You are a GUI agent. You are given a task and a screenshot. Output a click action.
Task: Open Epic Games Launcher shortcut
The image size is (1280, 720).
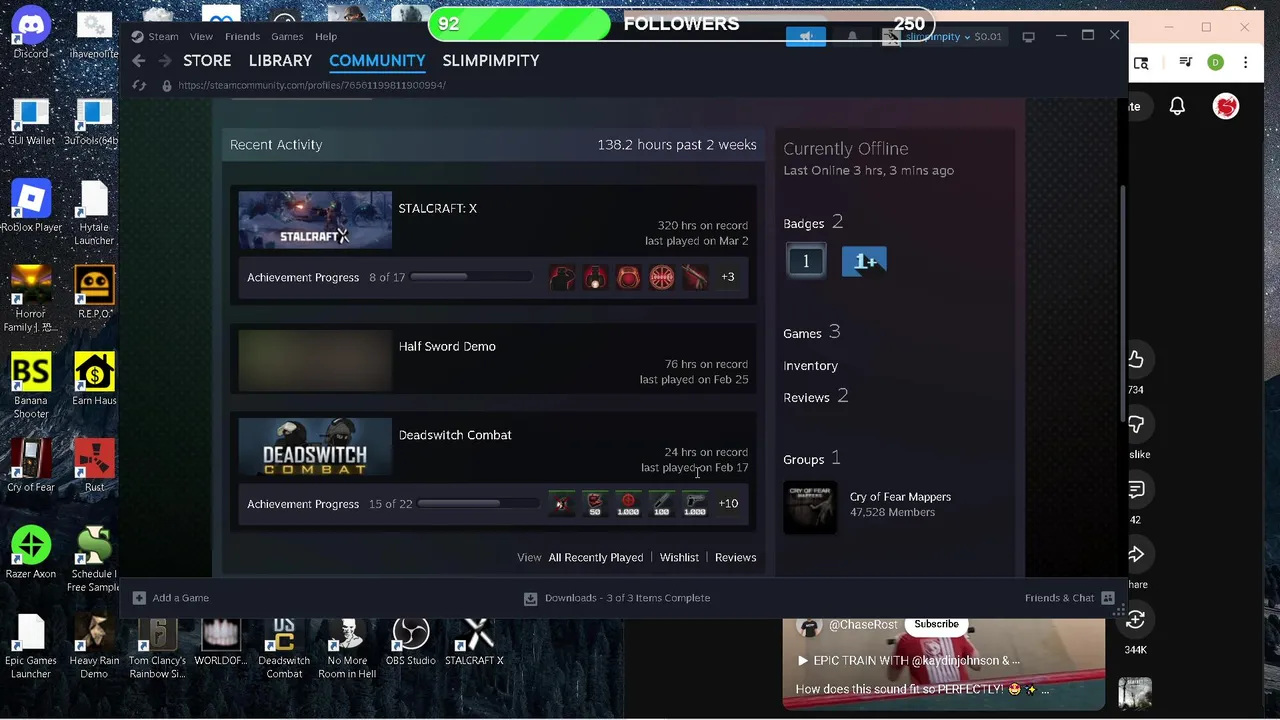pyautogui.click(x=31, y=647)
